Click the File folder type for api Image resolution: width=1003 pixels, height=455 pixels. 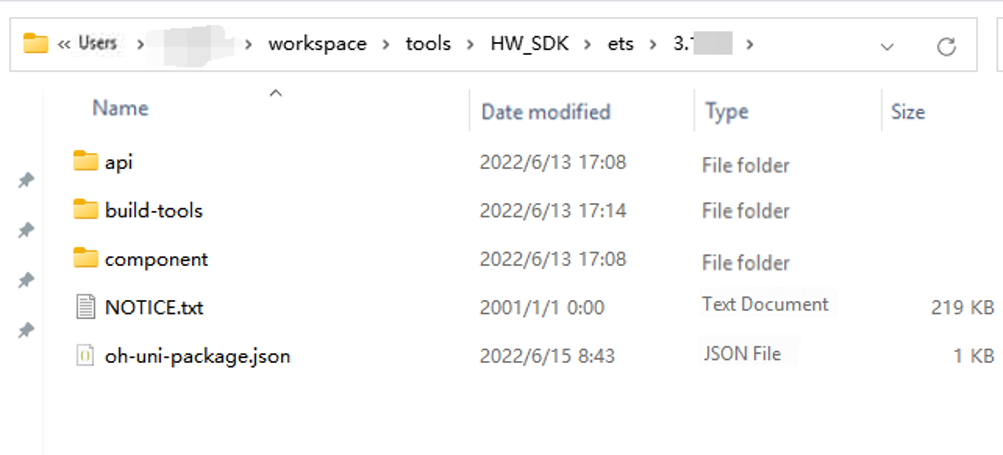[x=745, y=165]
